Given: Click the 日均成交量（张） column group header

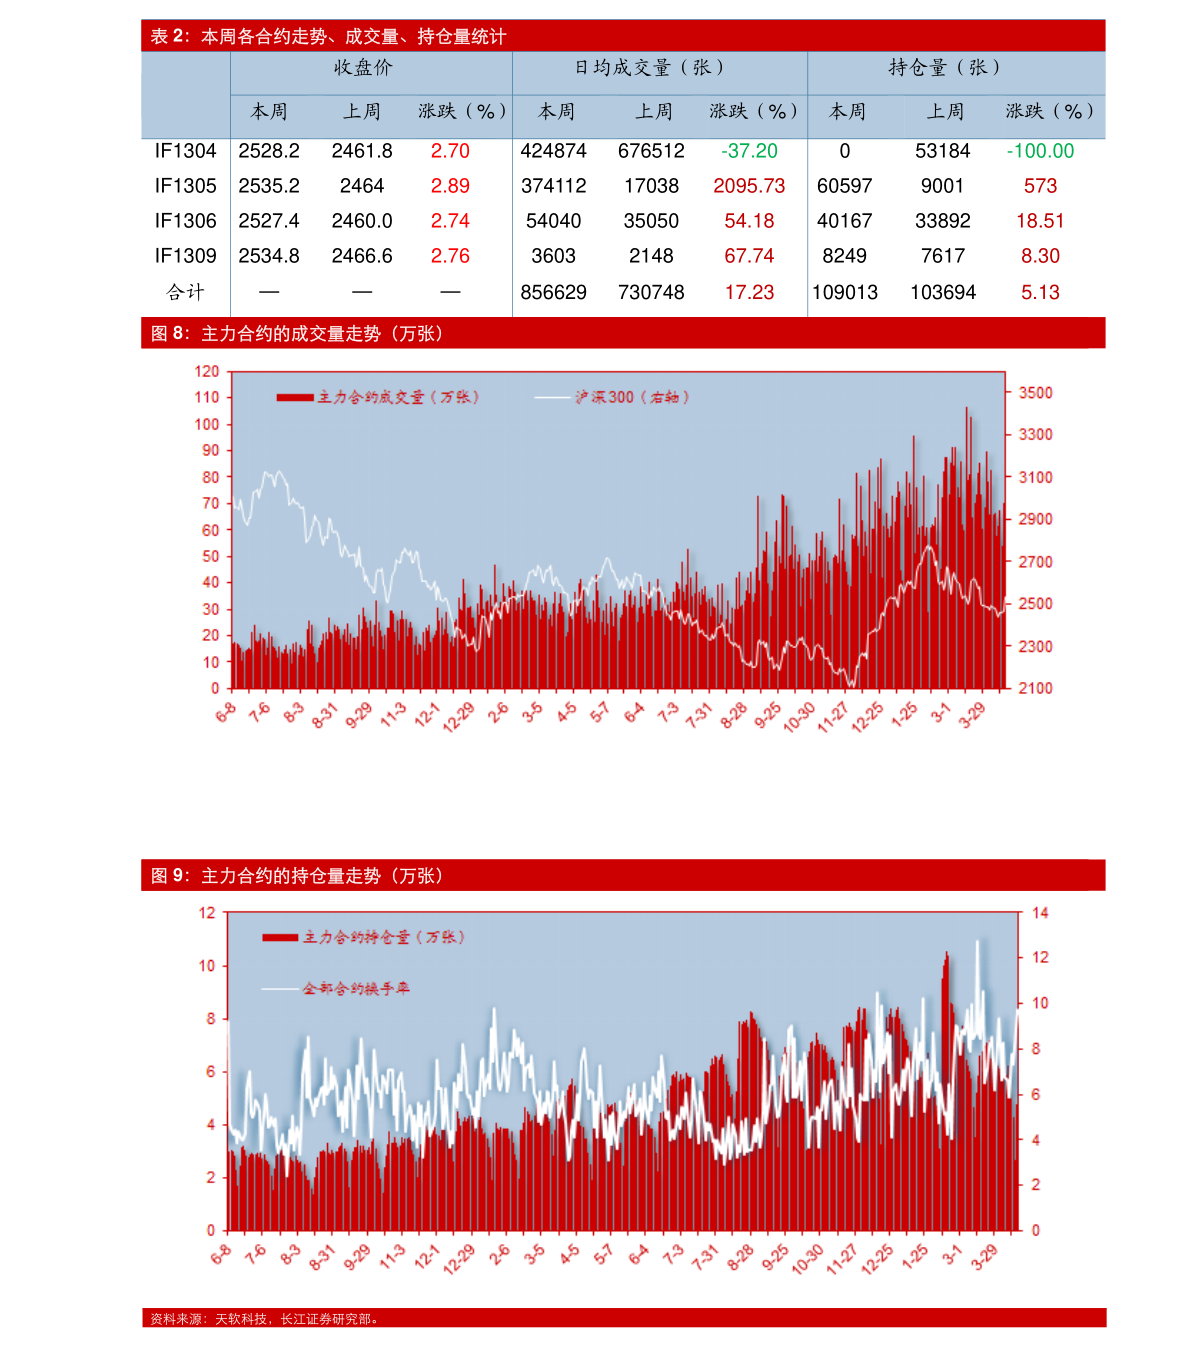Looking at the screenshot, I should tap(649, 68).
